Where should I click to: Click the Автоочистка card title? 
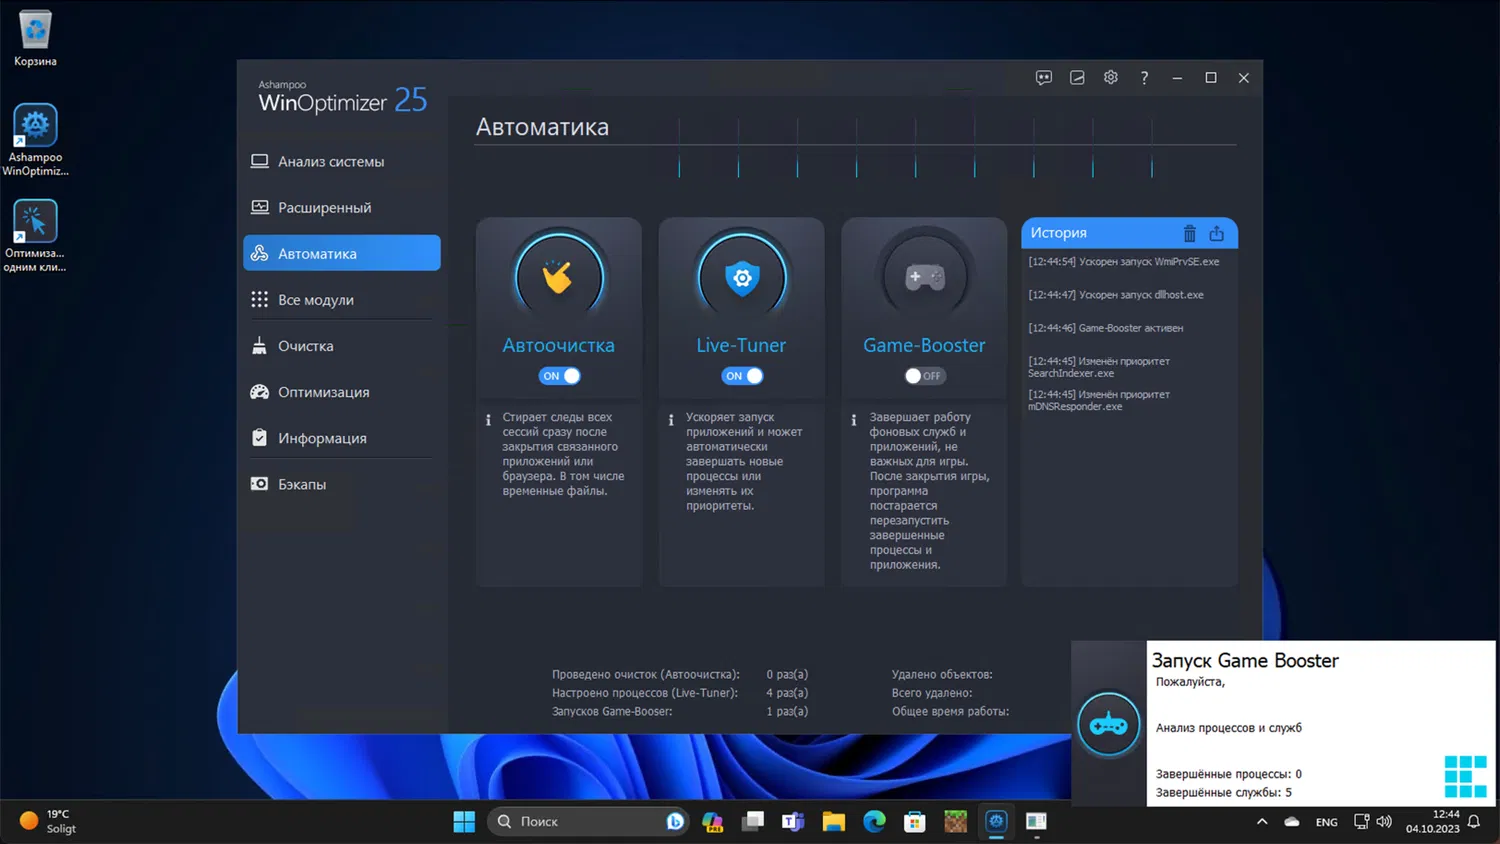point(559,345)
